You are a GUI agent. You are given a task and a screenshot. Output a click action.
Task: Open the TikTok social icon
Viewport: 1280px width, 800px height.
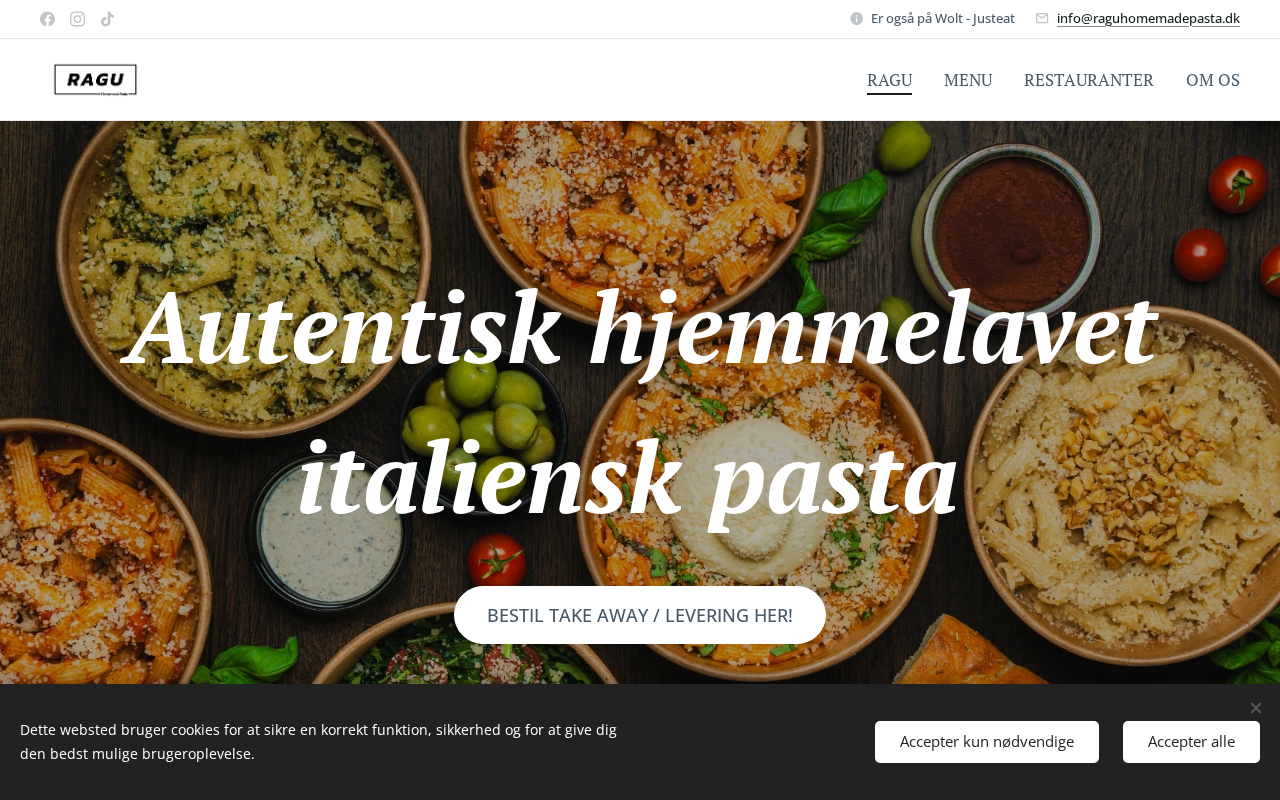pyautogui.click(x=107, y=19)
